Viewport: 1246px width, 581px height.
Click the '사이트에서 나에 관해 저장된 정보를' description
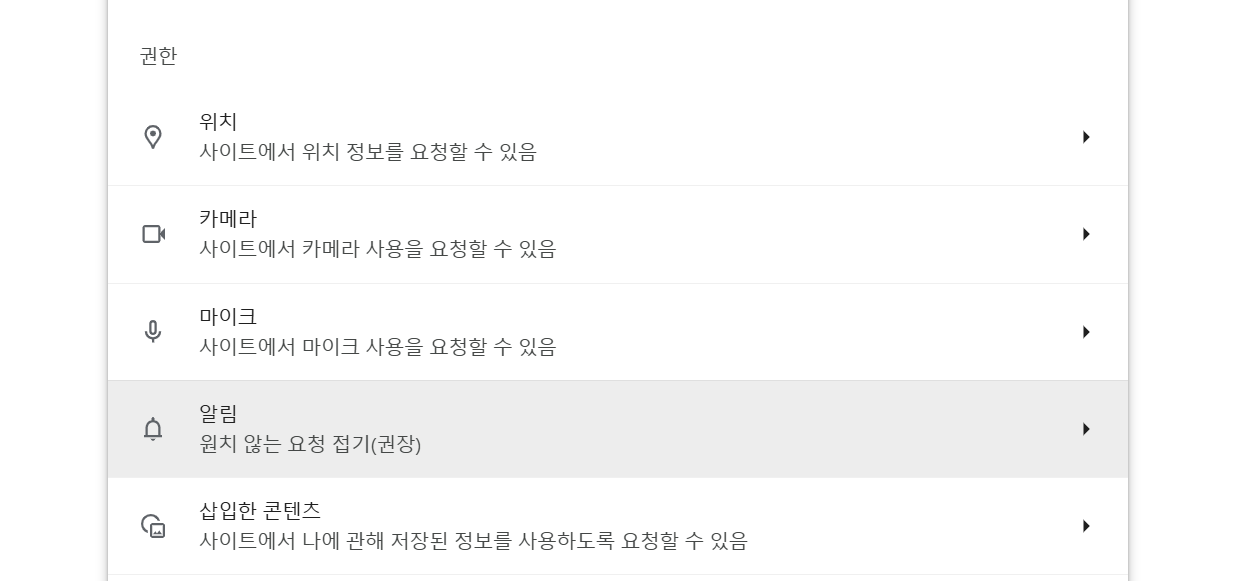click(x=473, y=541)
